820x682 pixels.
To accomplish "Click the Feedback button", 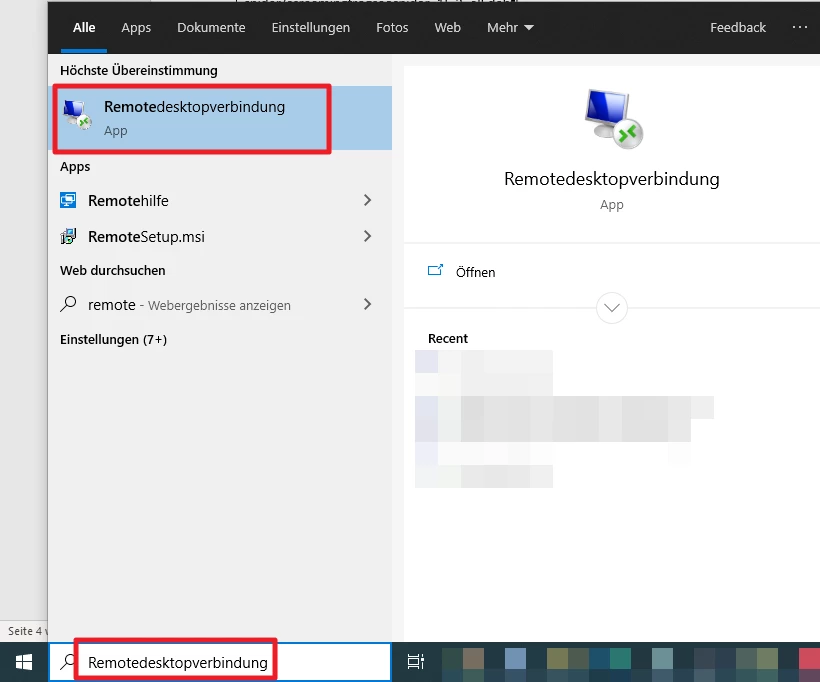I will [738, 28].
